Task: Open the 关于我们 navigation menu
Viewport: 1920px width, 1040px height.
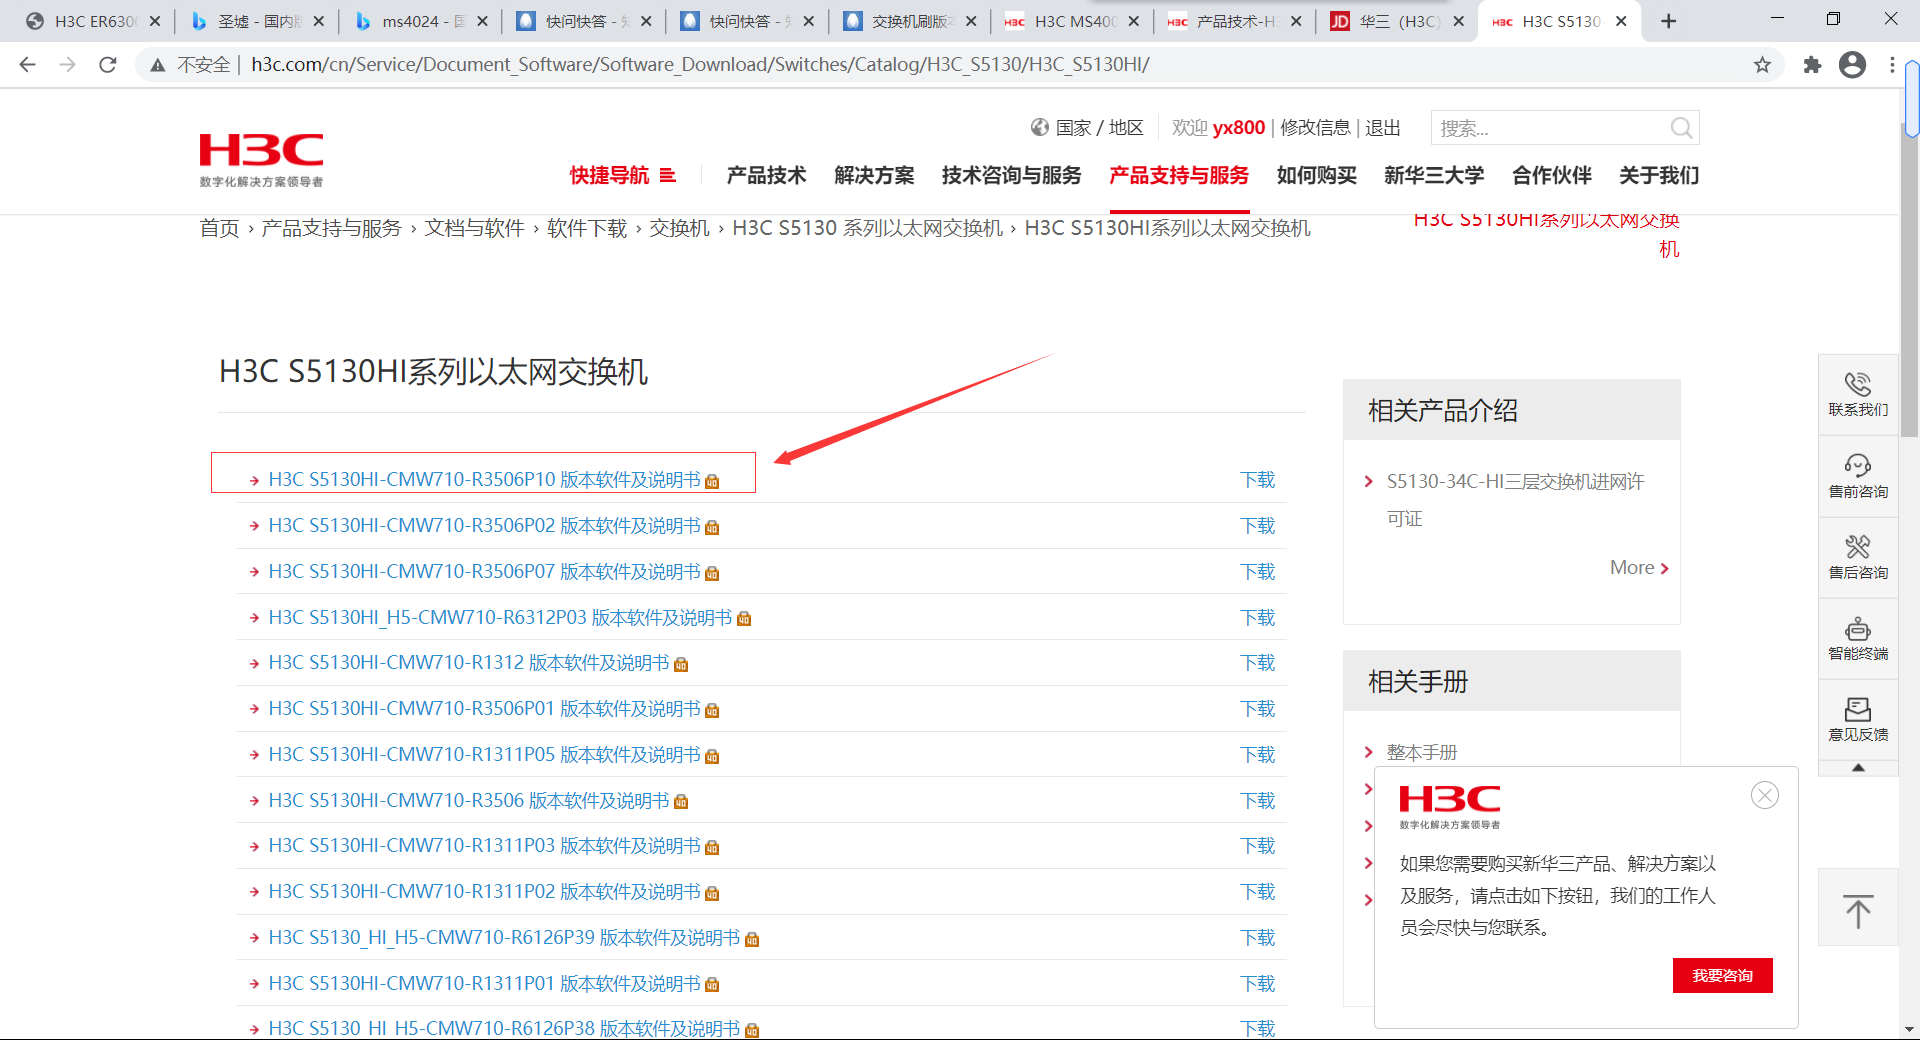Action: 1659,175
